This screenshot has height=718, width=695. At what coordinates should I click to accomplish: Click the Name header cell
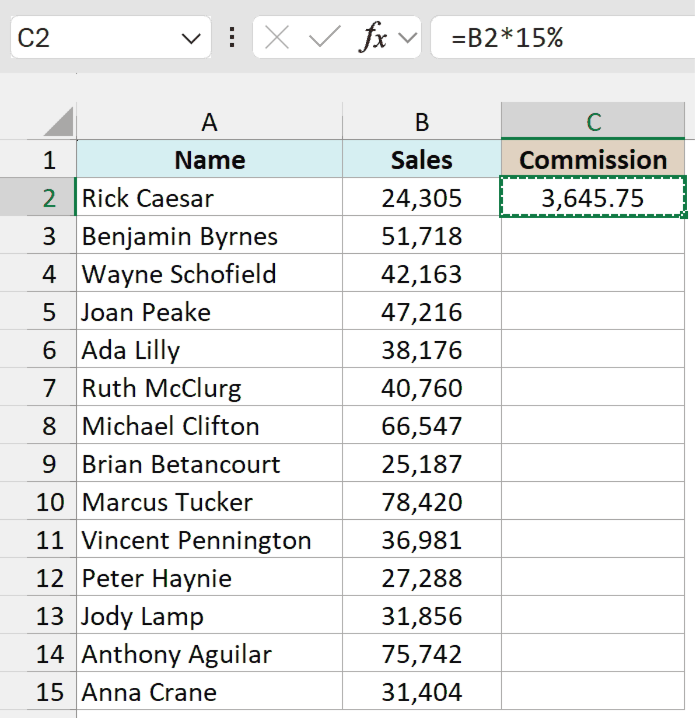click(x=210, y=159)
